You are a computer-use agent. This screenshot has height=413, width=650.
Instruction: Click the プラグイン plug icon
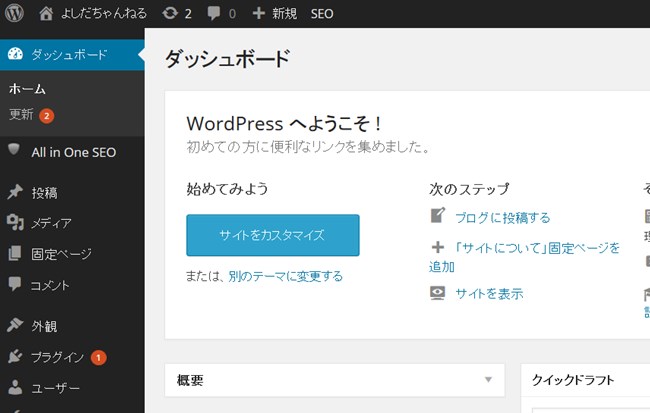click(x=15, y=356)
